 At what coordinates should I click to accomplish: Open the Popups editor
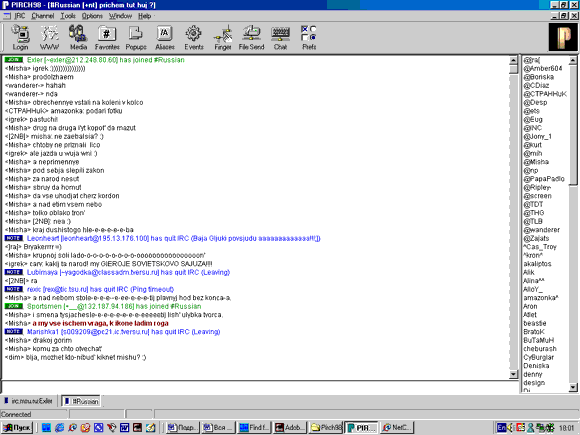click(136, 38)
